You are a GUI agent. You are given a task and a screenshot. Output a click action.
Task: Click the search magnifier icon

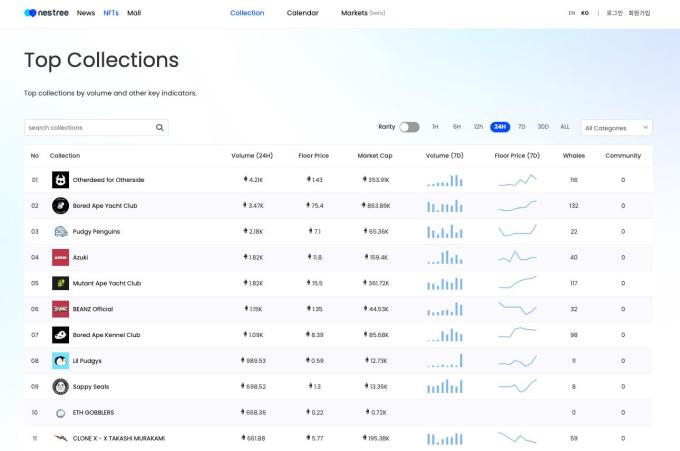(159, 128)
